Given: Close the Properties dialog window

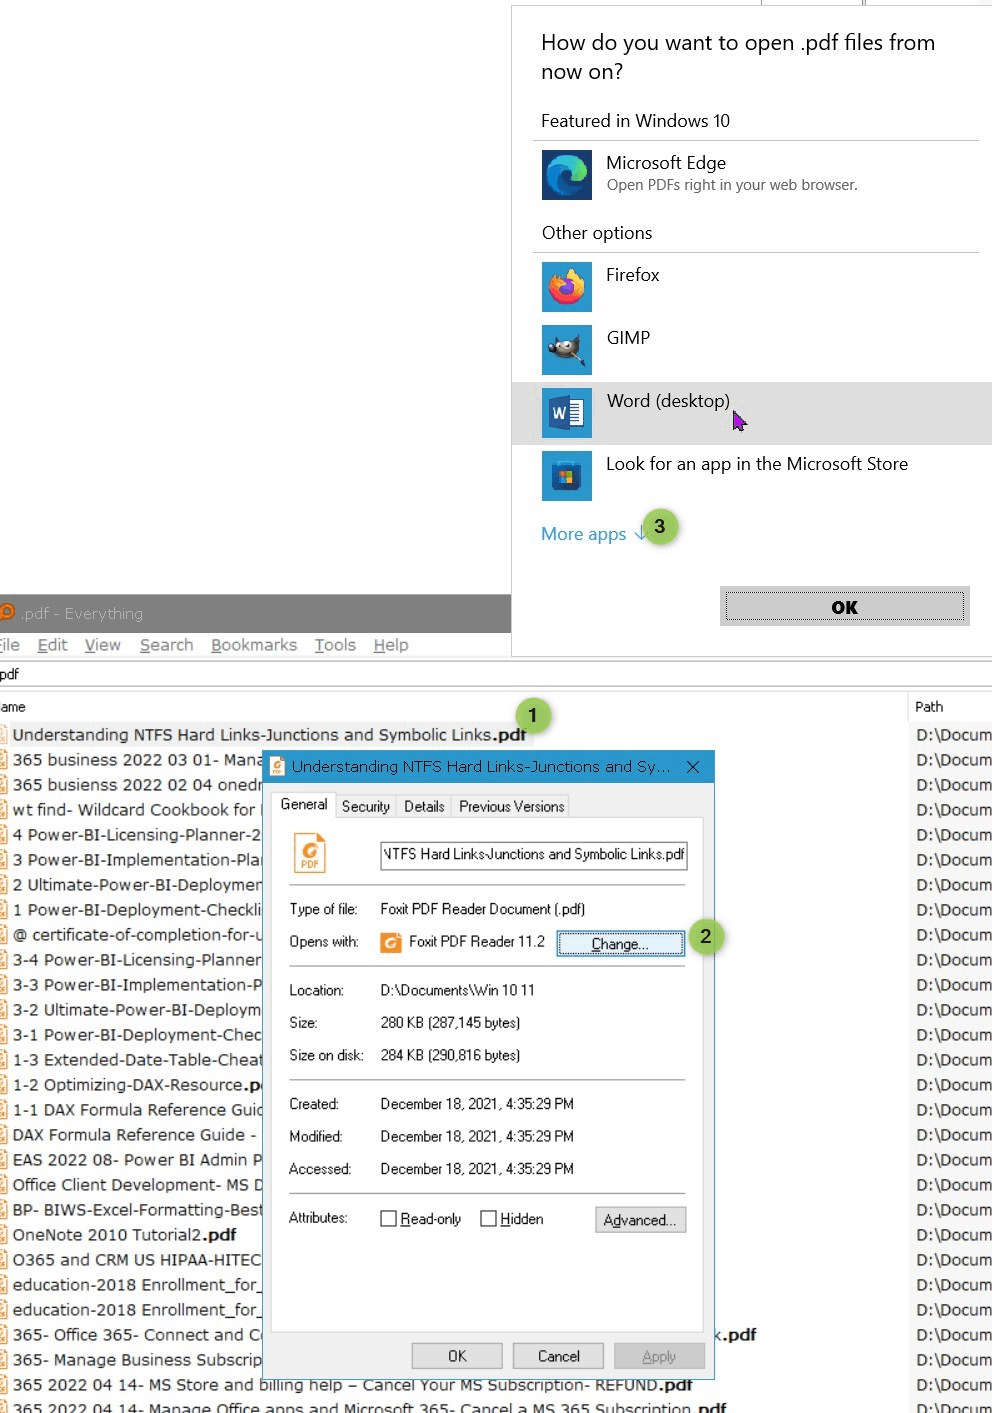Looking at the screenshot, I should point(693,767).
